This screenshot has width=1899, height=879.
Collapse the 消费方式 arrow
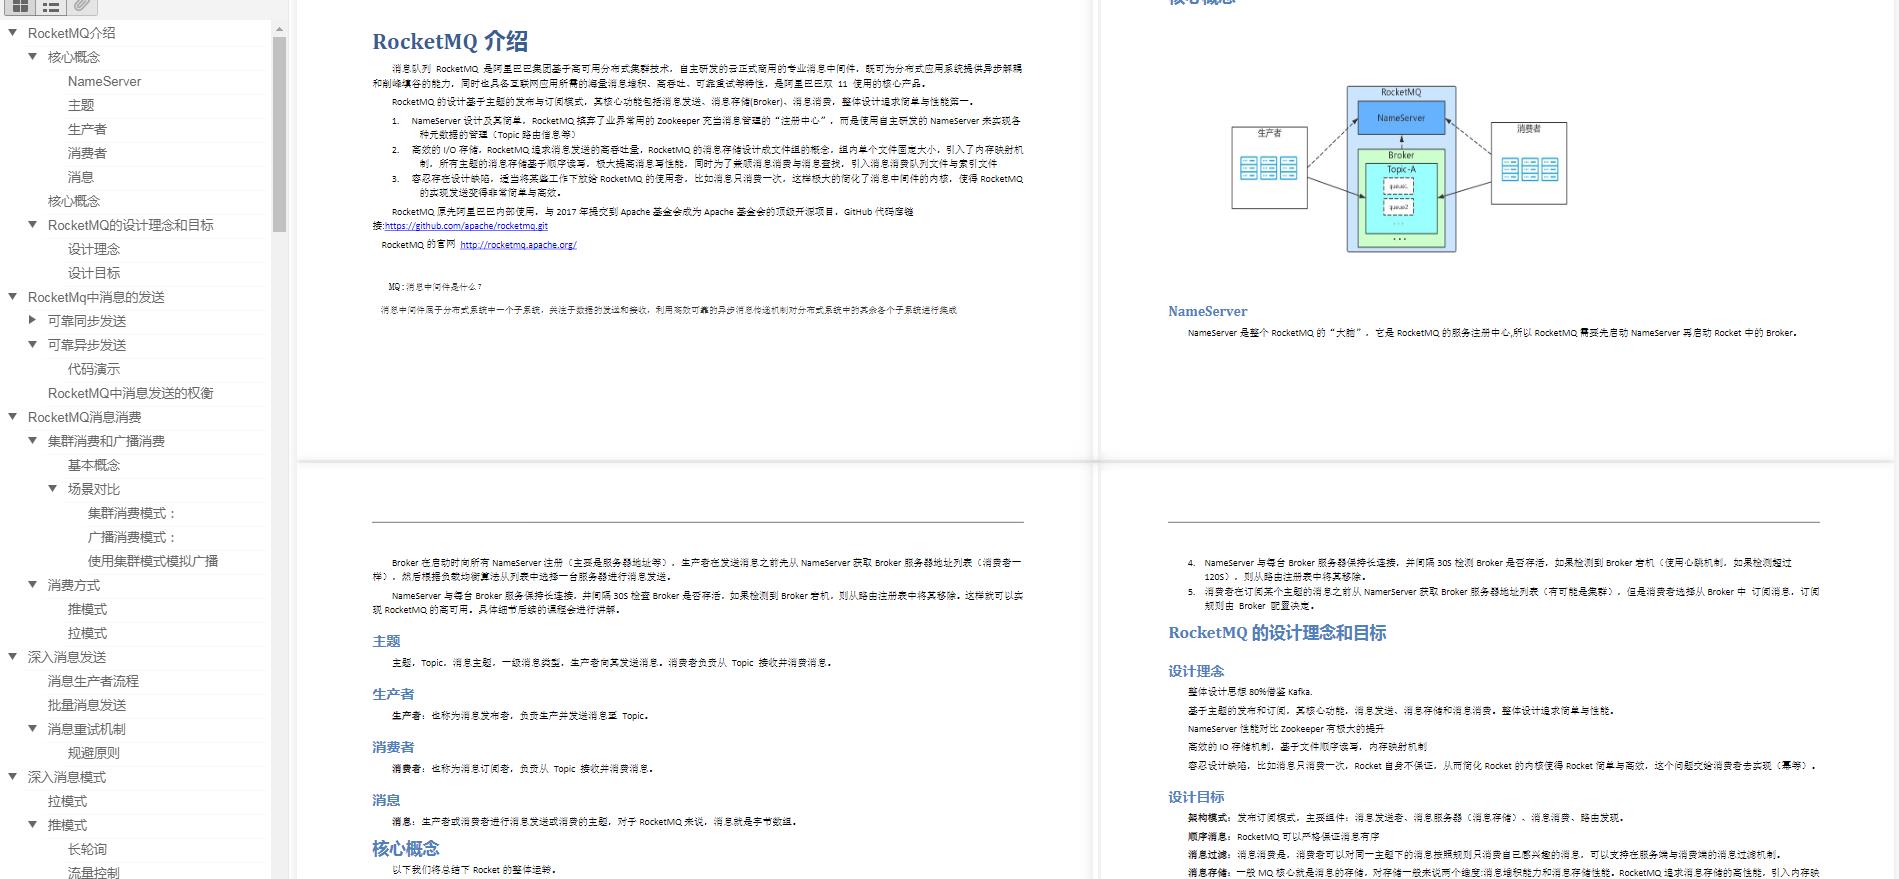point(33,585)
